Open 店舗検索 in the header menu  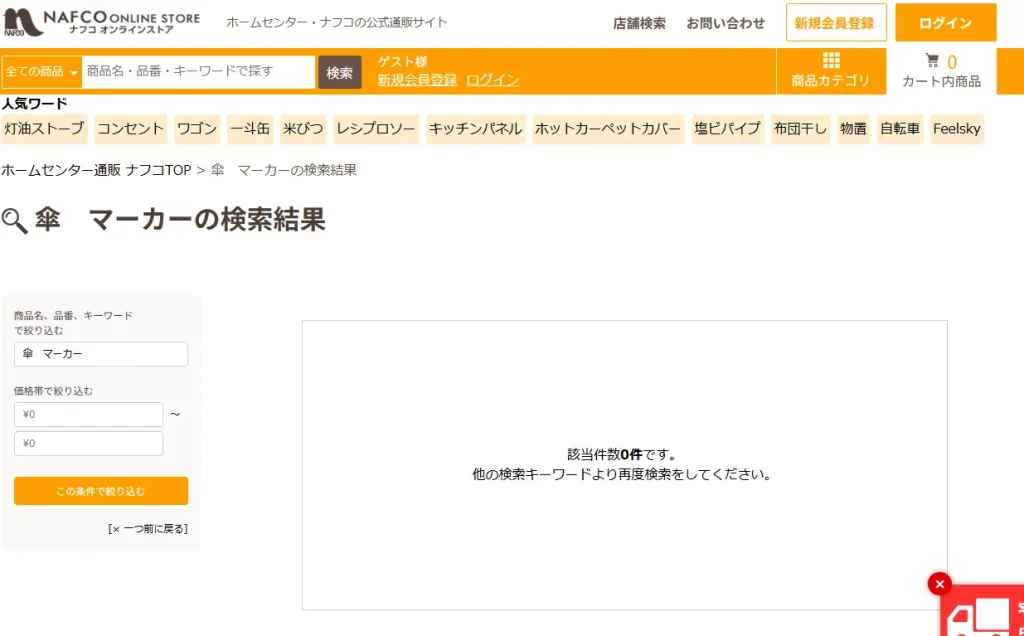(x=640, y=22)
